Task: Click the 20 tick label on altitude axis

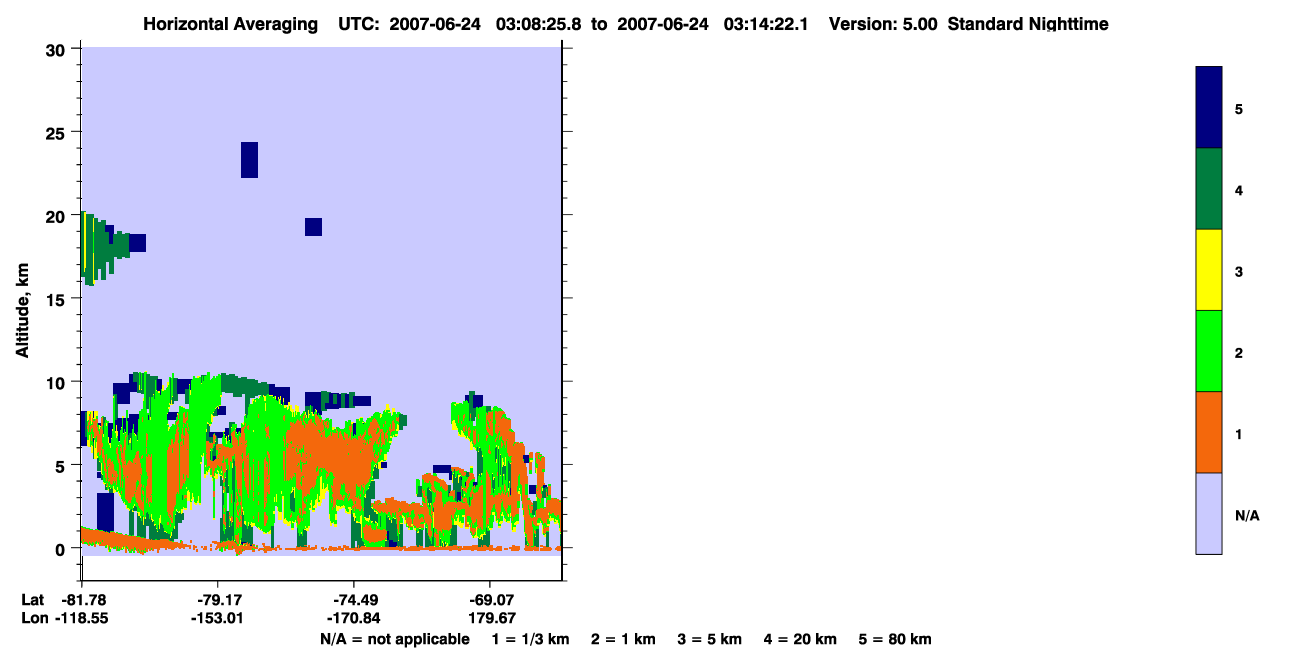Action: click(57, 215)
